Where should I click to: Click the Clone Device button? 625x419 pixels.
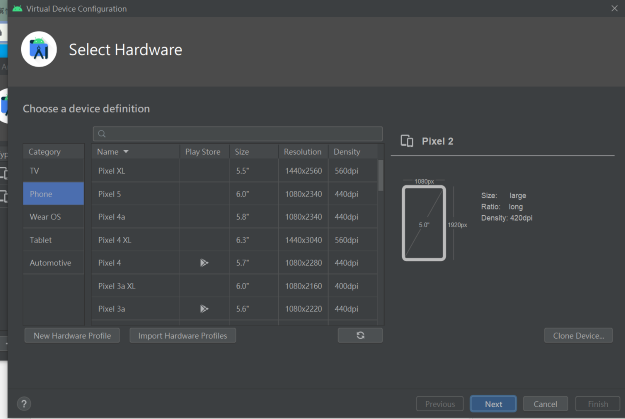(578, 336)
